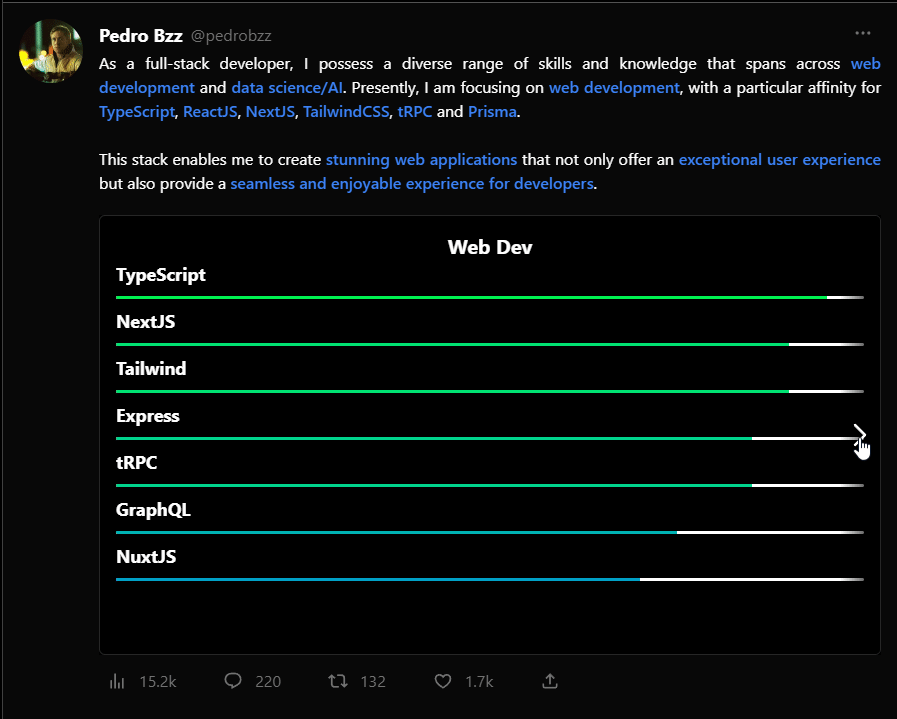897x719 pixels.
Task: Click the reply speech bubble icon
Action: 233,681
